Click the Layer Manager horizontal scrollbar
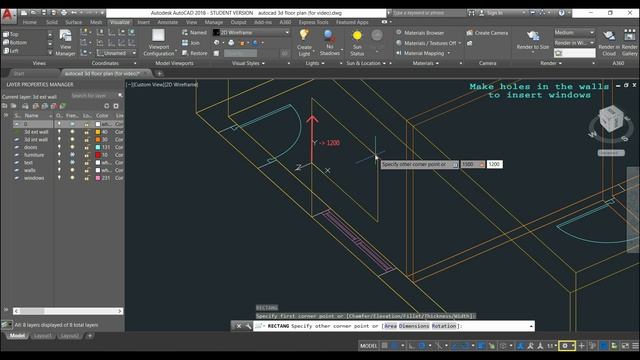The height and width of the screenshot is (360, 640). (x=68, y=311)
